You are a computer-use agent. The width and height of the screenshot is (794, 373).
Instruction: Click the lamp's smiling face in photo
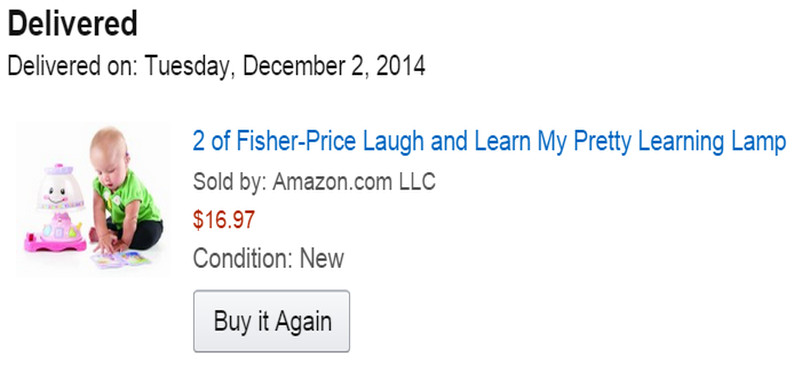[x=56, y=194]
